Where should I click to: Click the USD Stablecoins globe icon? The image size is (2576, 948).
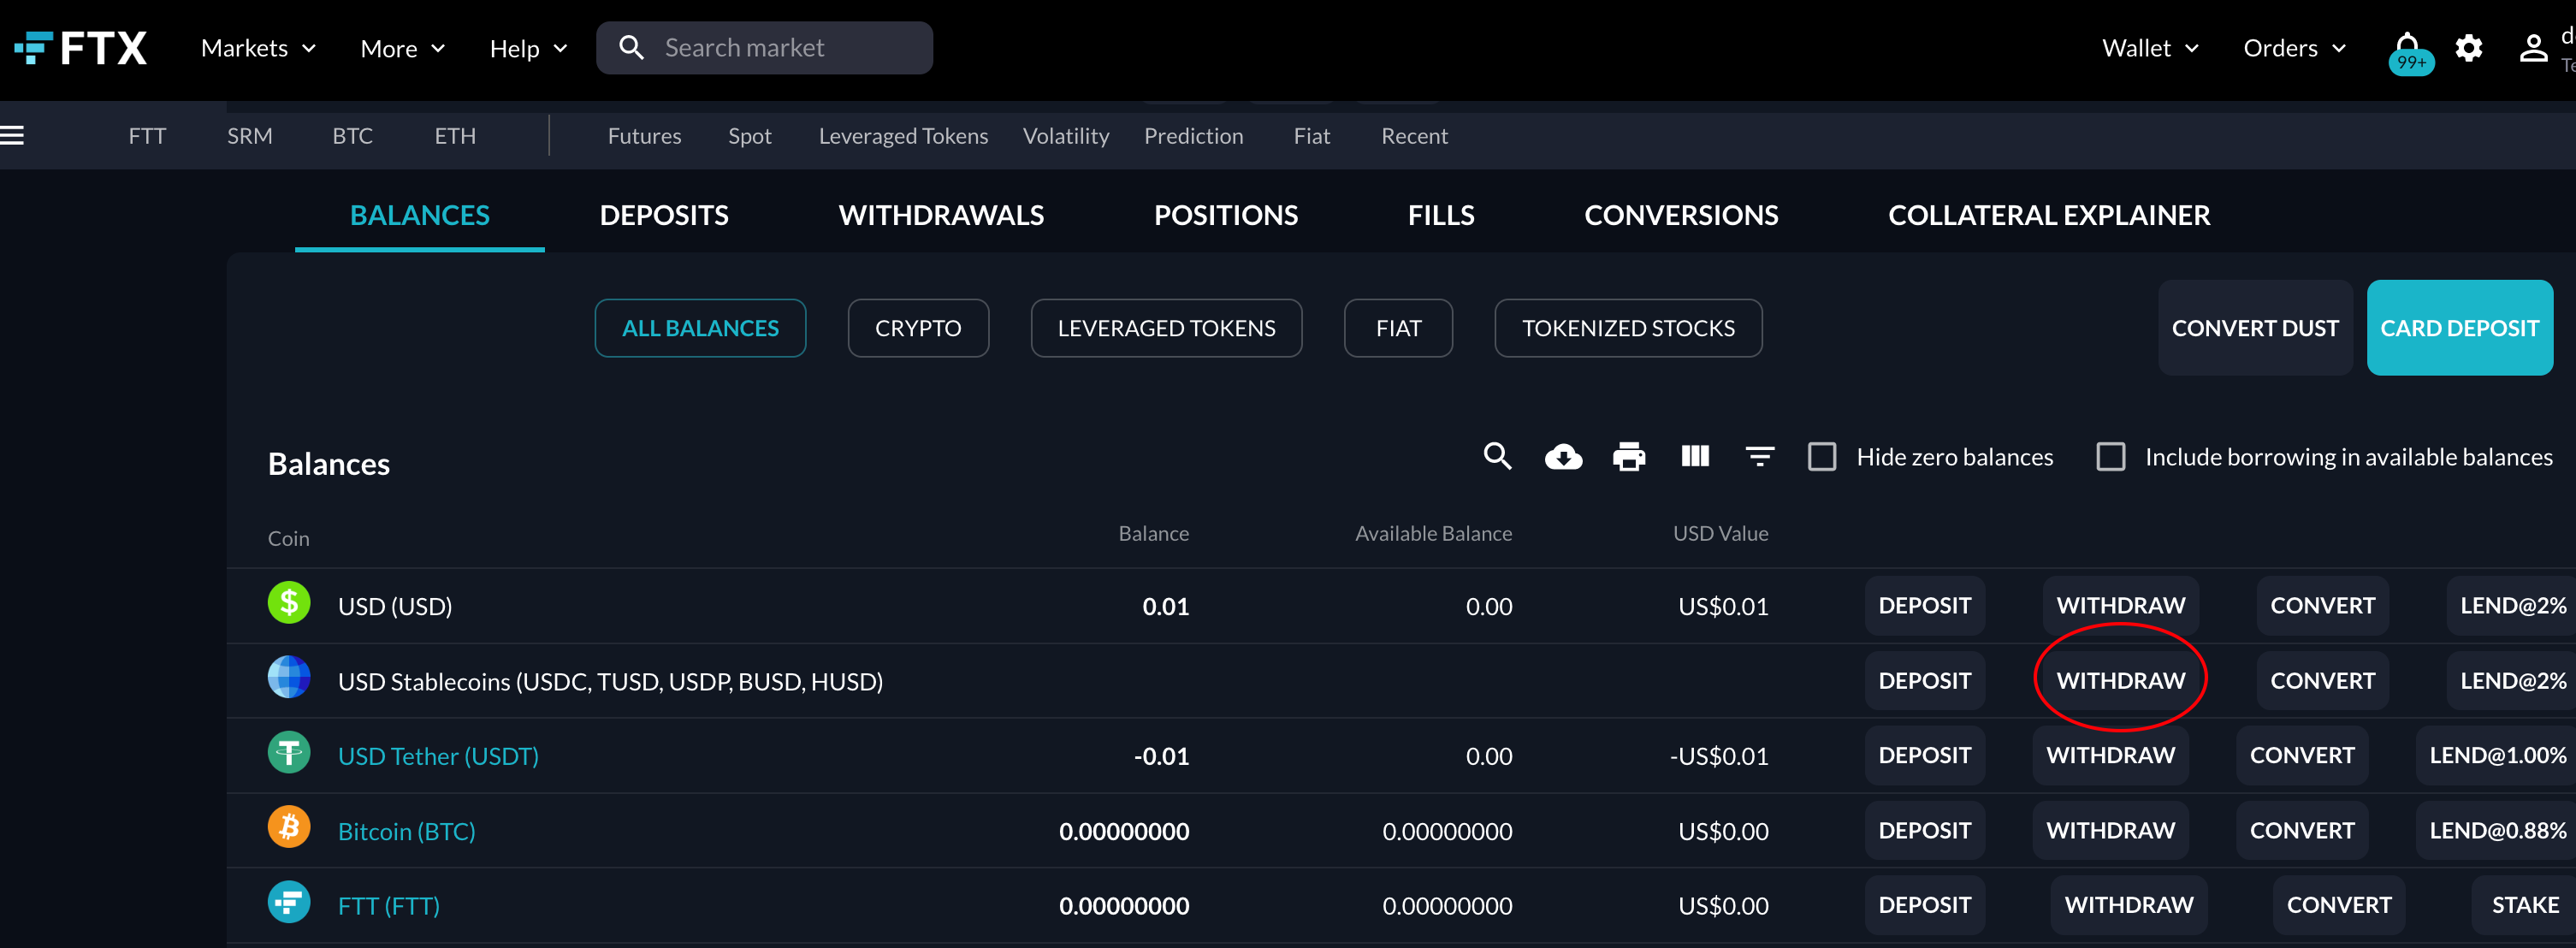[289, 677]
